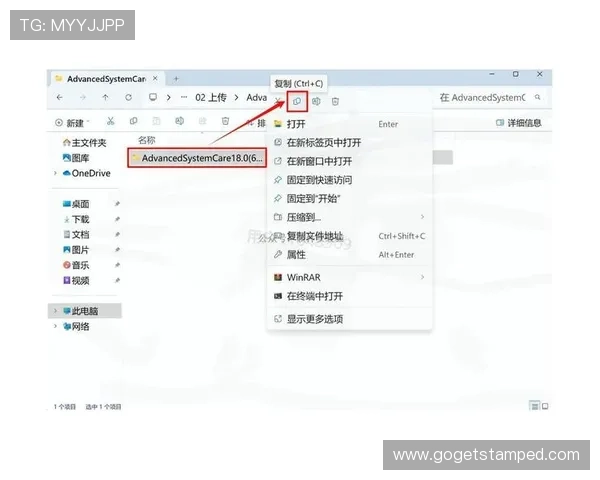Show collapsed breadcrumb locations via the ellipsis
The height and width of the screenshot is (480, 600).
point(184,97)
